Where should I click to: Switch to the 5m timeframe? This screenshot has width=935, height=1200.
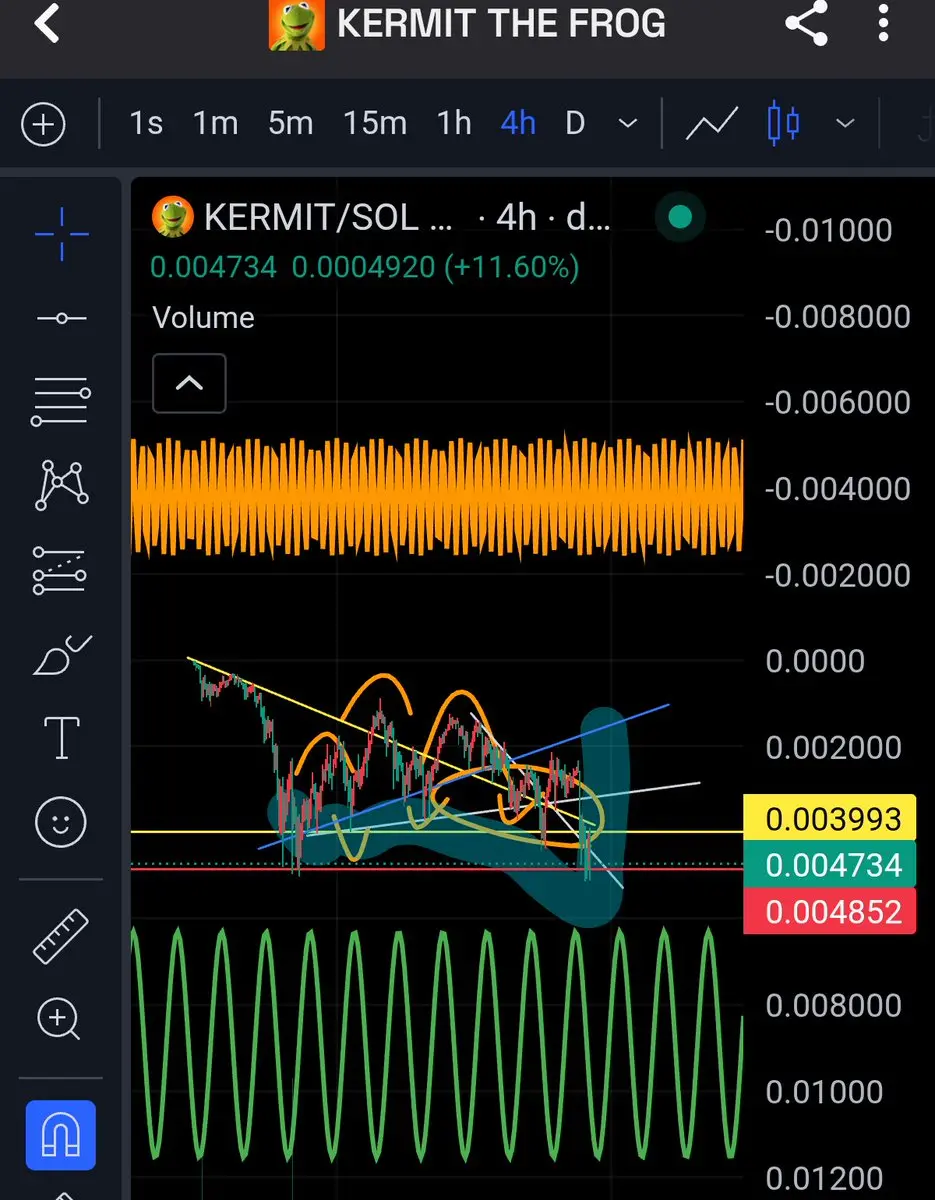tap(290, 123)
